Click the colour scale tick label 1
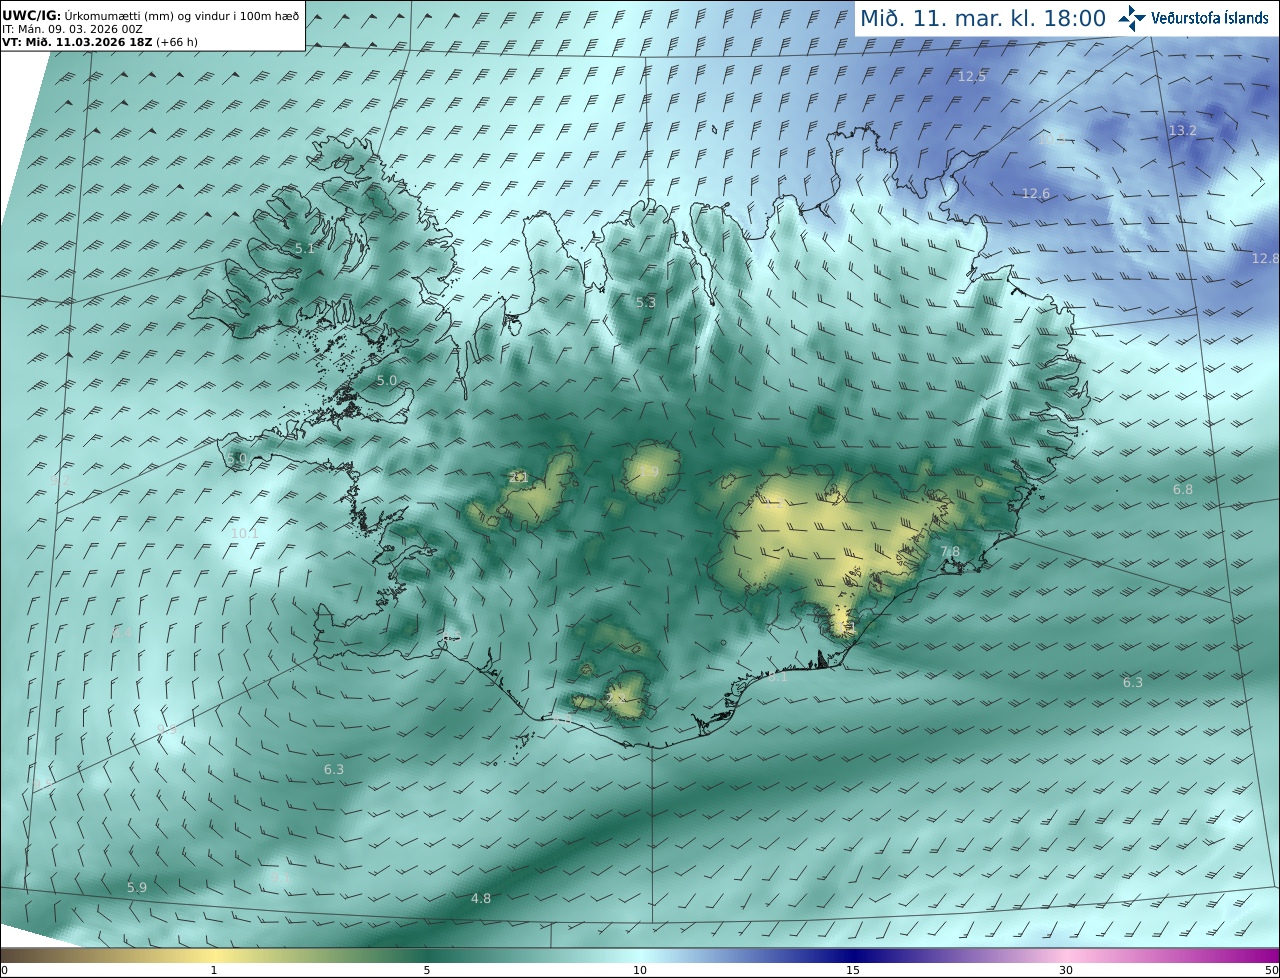 [214, 970]
